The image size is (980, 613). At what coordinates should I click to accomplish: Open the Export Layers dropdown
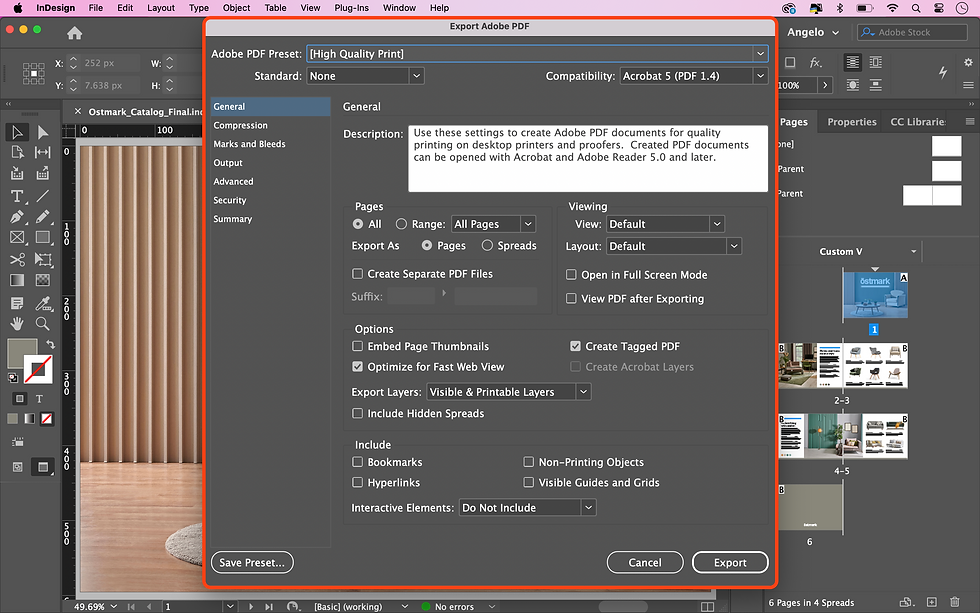(509, 392)
